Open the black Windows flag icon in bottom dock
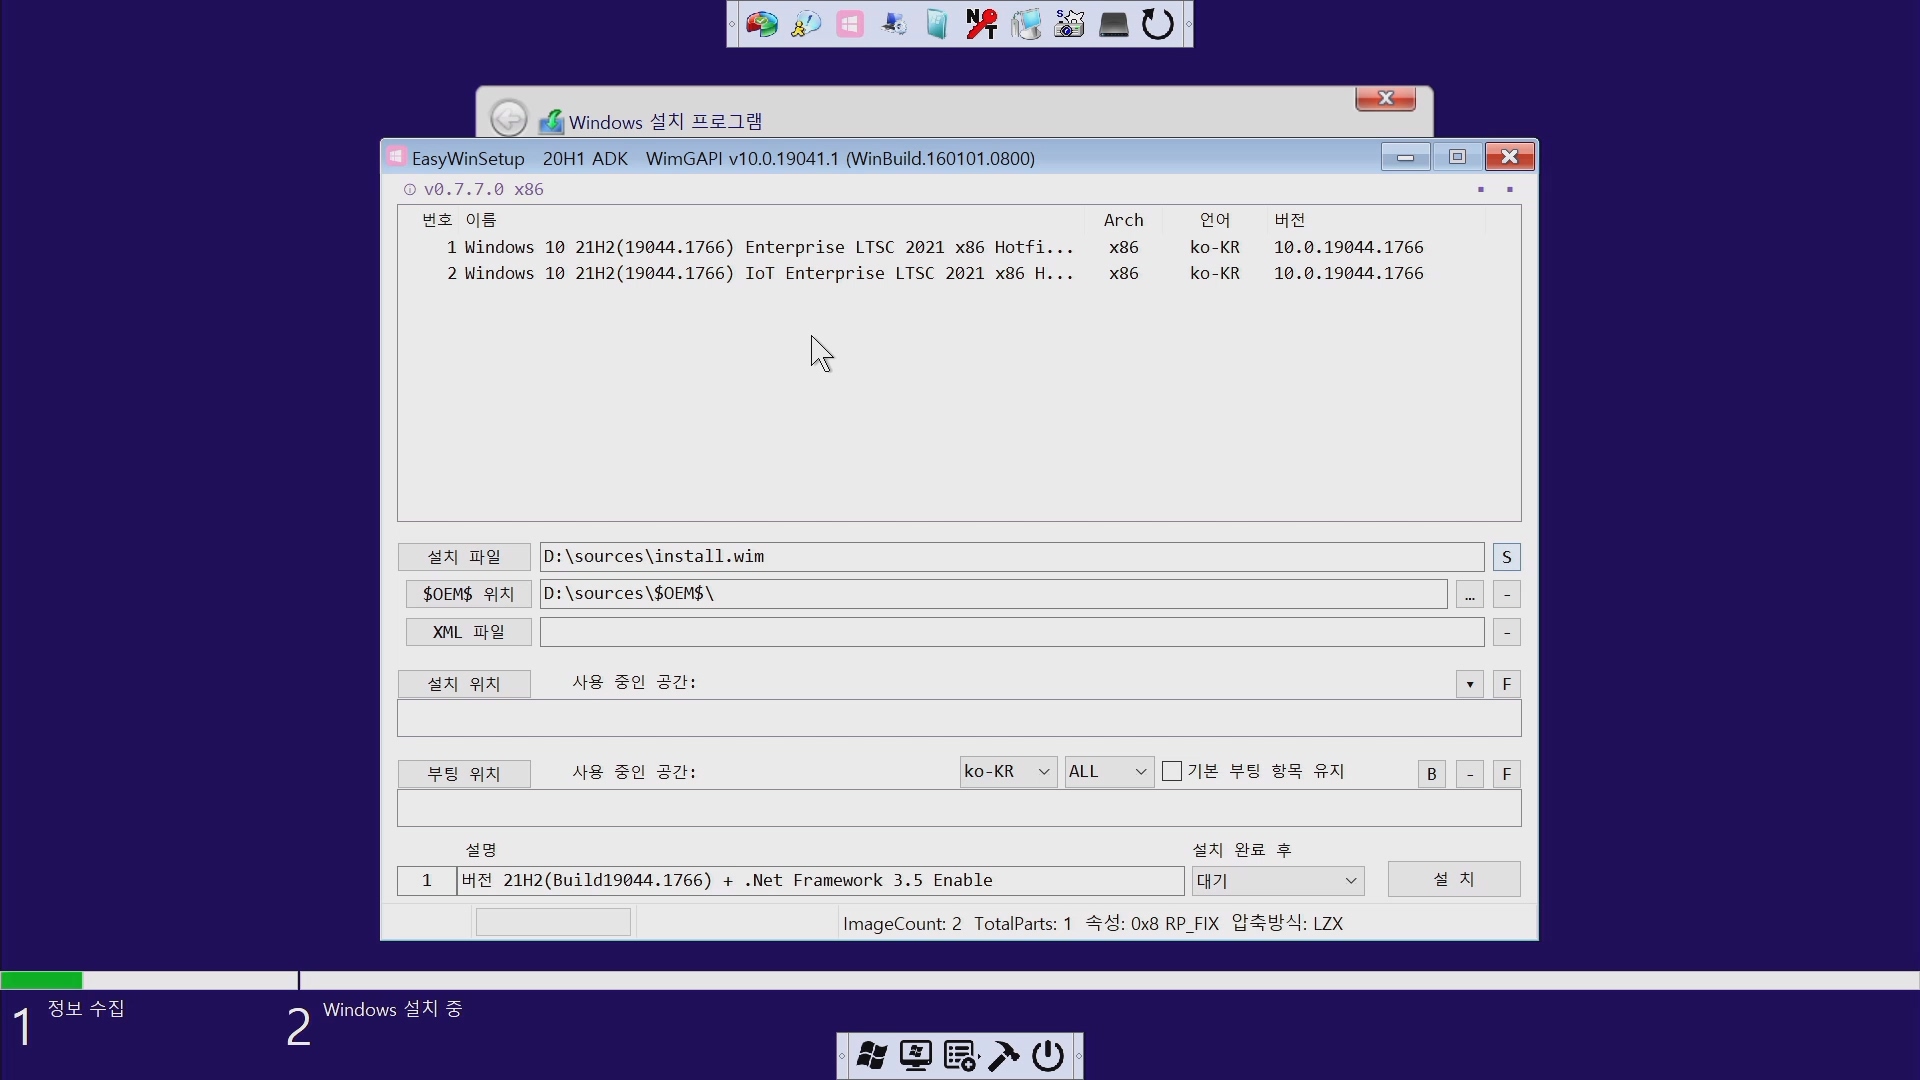This screenshot has height=1080, width=1920. pos(871,1056)
